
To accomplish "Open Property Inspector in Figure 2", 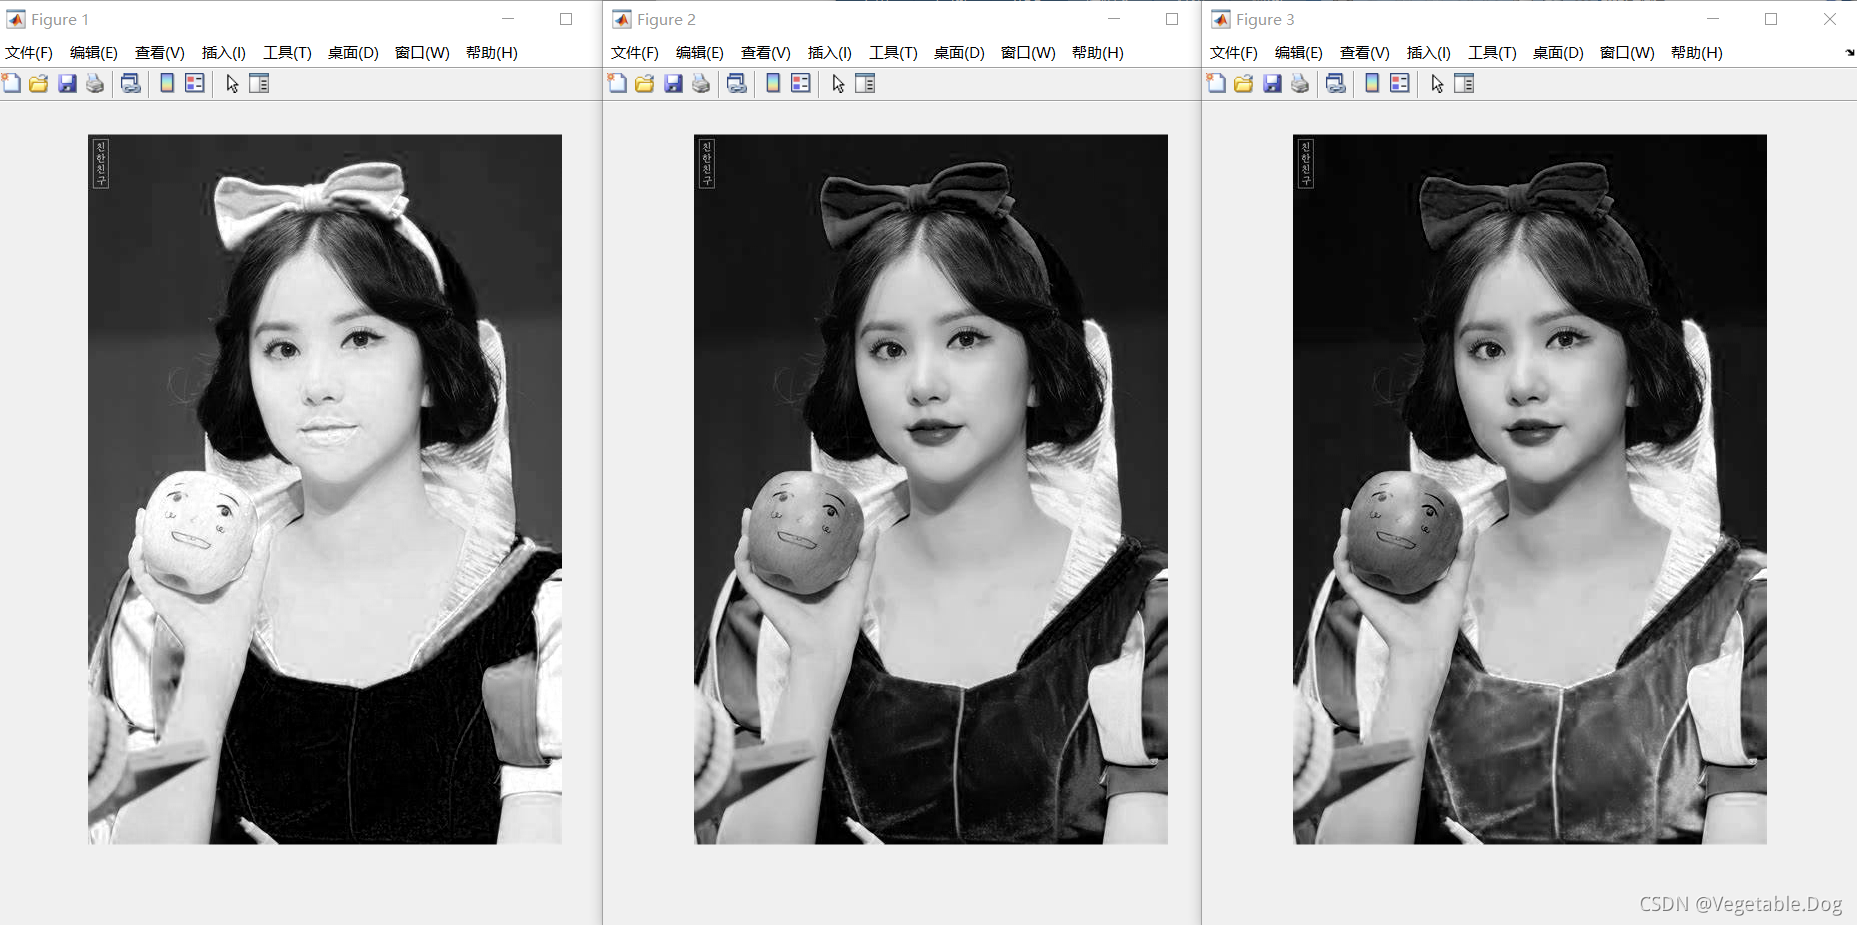I will click(x=865, y=83).
